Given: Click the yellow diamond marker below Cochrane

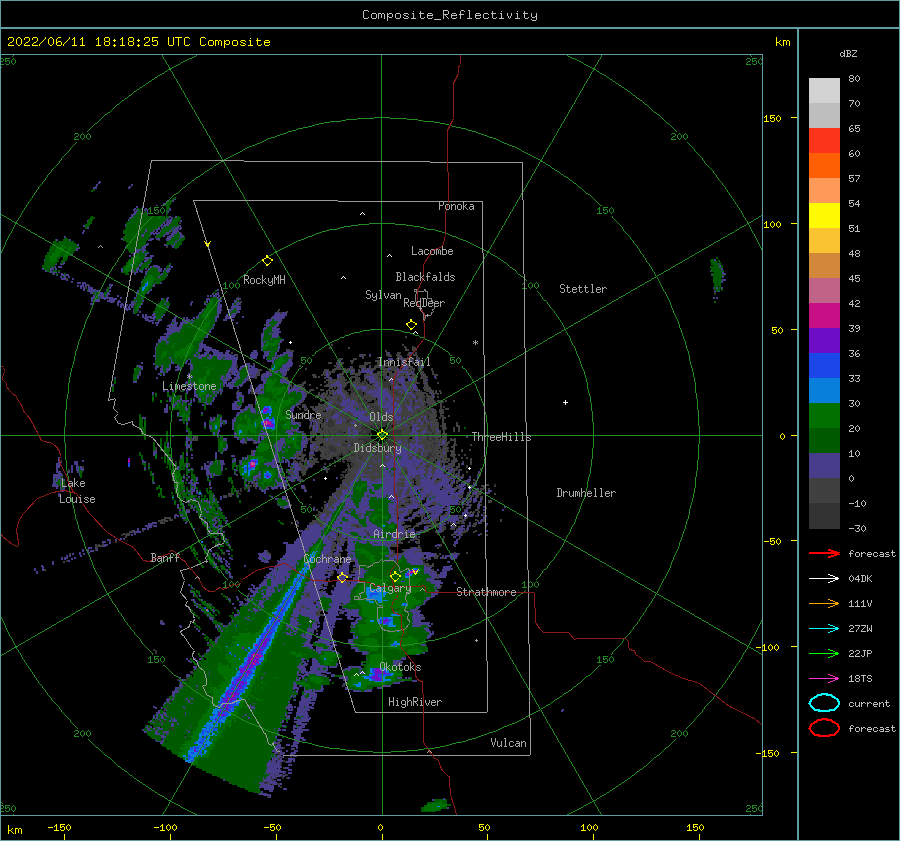Looking at the screenshot, I should [x=343, y=578].
